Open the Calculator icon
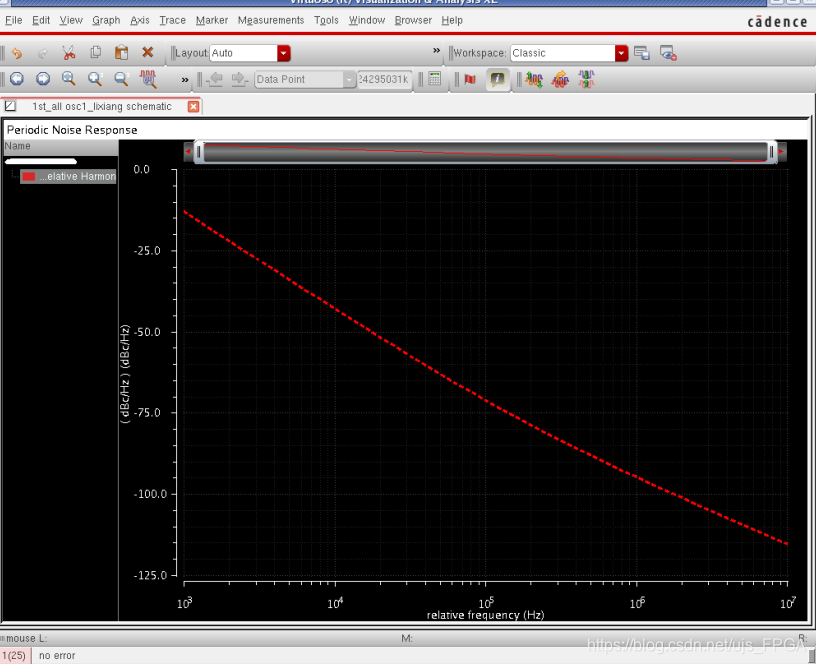 435,79
